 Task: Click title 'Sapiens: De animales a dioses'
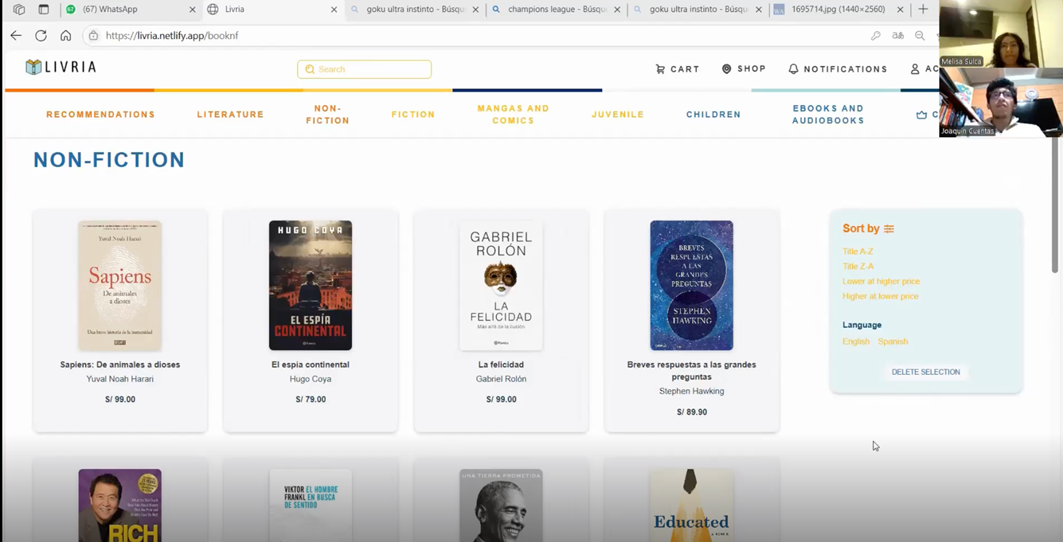pyautogui.click(x=120, y=365)
